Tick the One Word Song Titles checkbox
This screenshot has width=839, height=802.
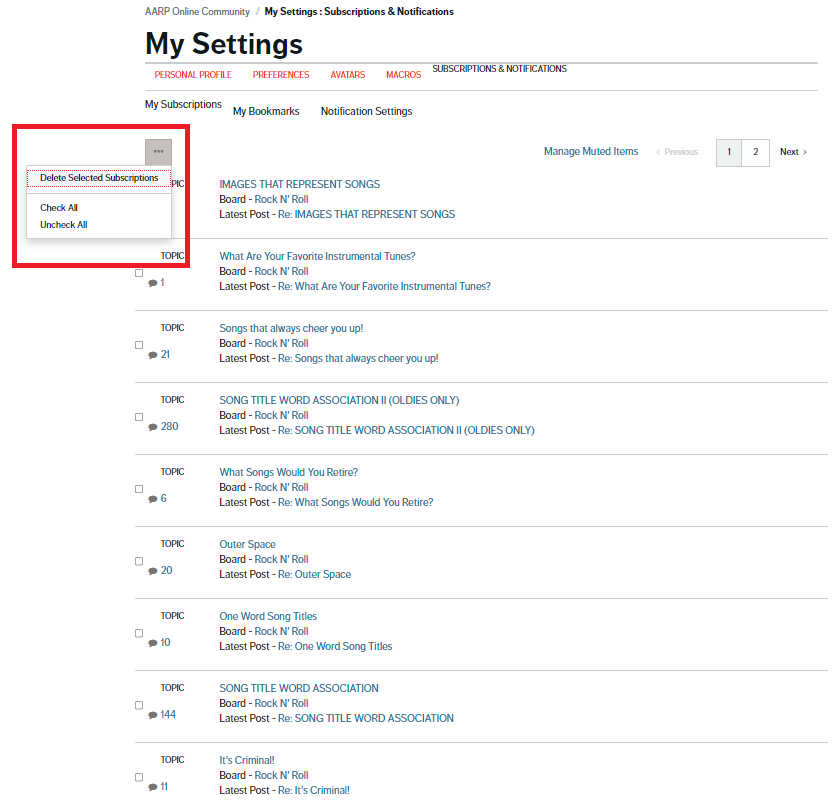(139, 633)
